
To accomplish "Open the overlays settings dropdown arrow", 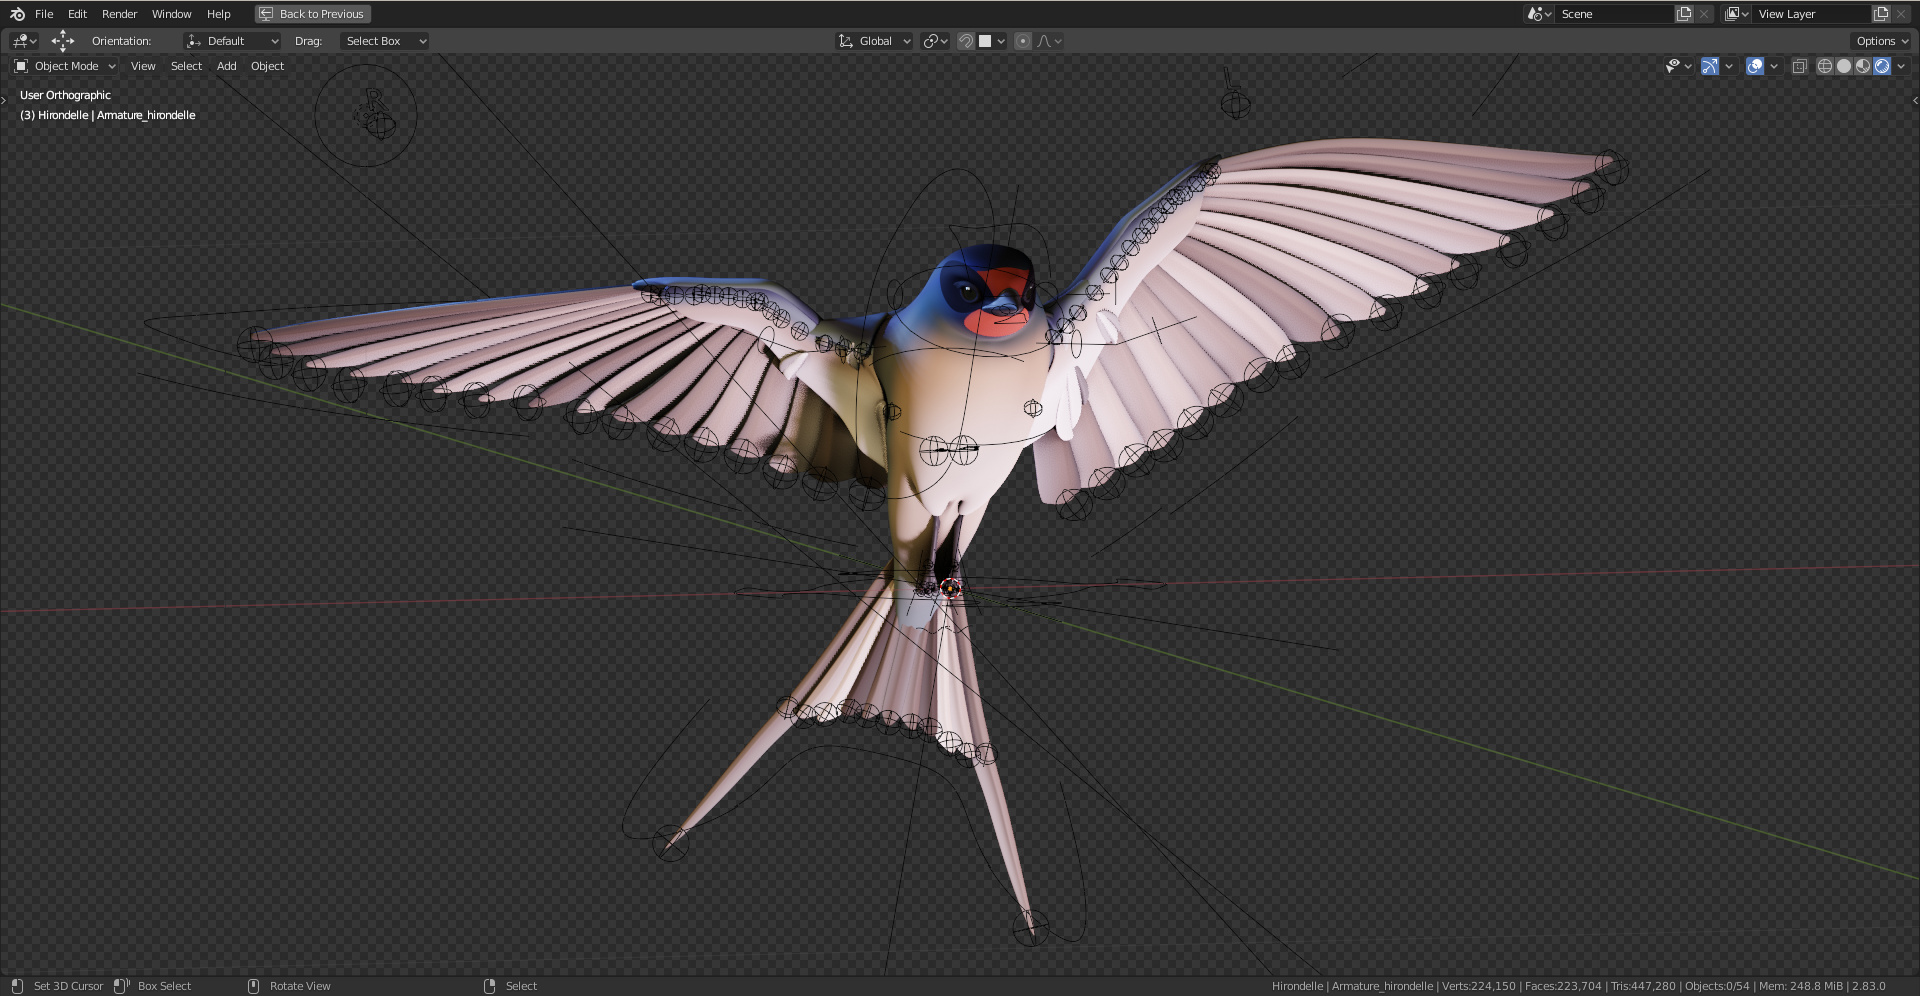I will pyautogui.click(x=1774, y=66).
